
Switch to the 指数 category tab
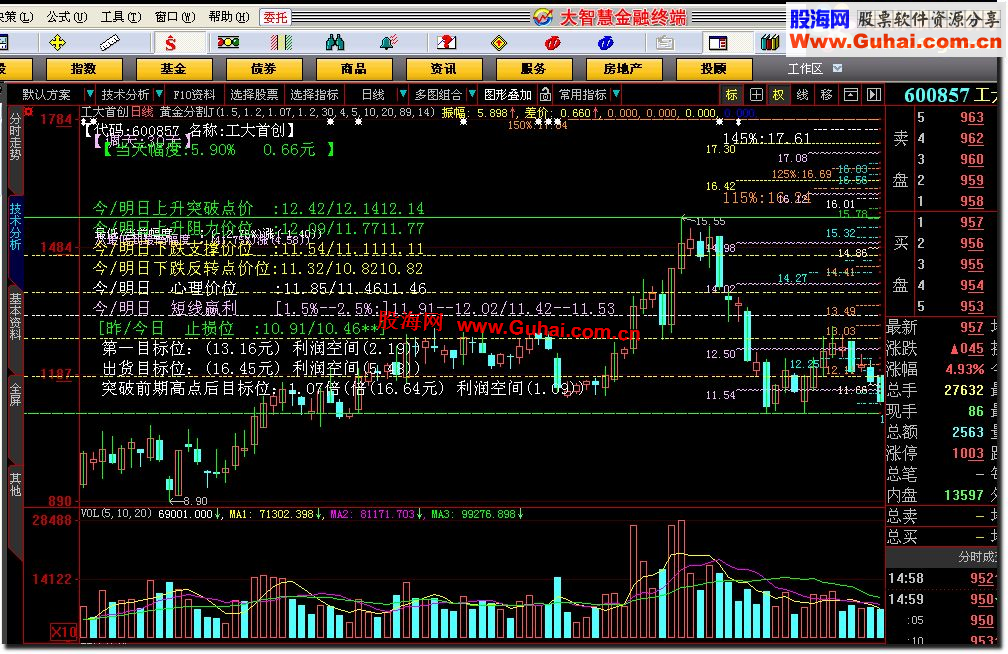point(84,68)
